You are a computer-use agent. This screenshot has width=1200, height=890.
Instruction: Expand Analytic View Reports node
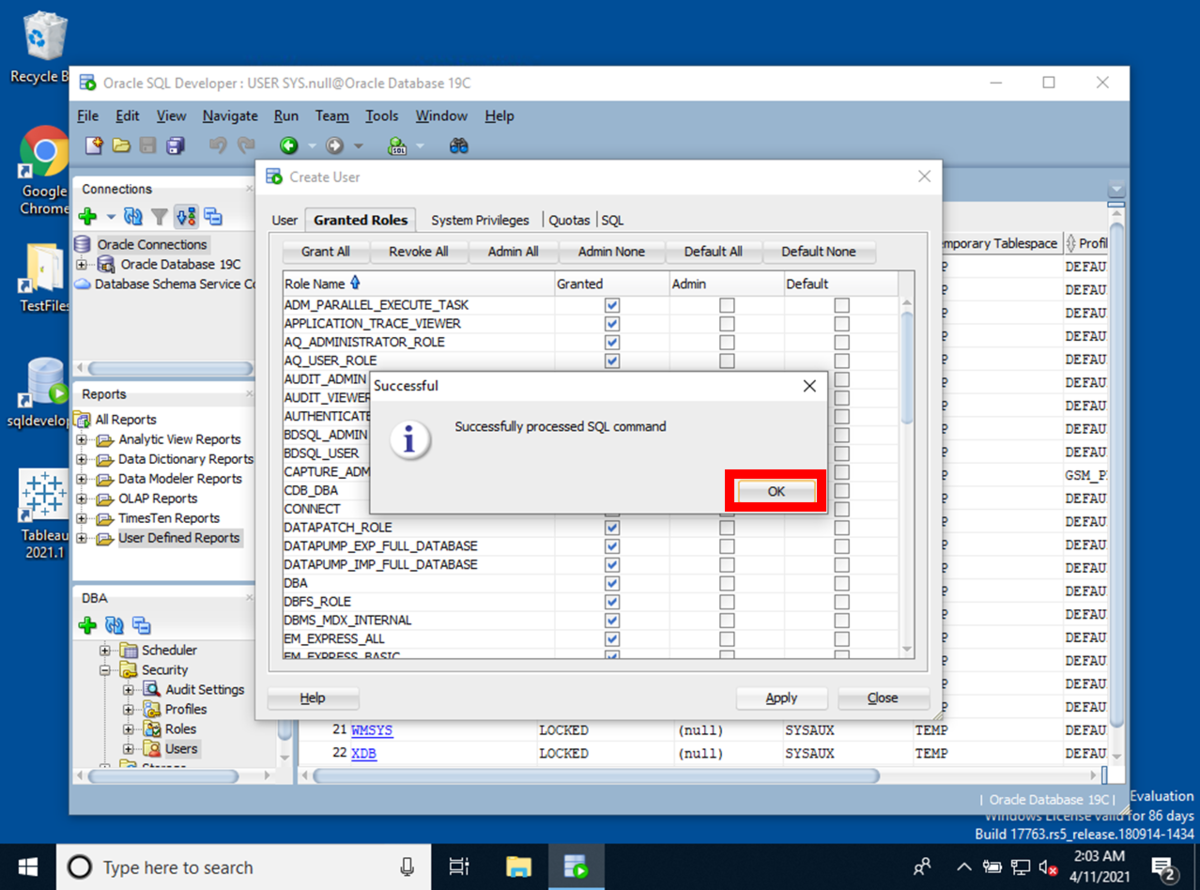[82, 440]
